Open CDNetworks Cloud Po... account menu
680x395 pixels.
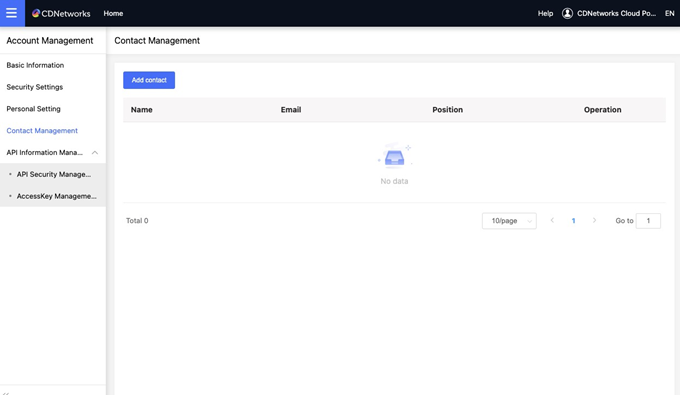pyautogui.click(x=616, y=13)
